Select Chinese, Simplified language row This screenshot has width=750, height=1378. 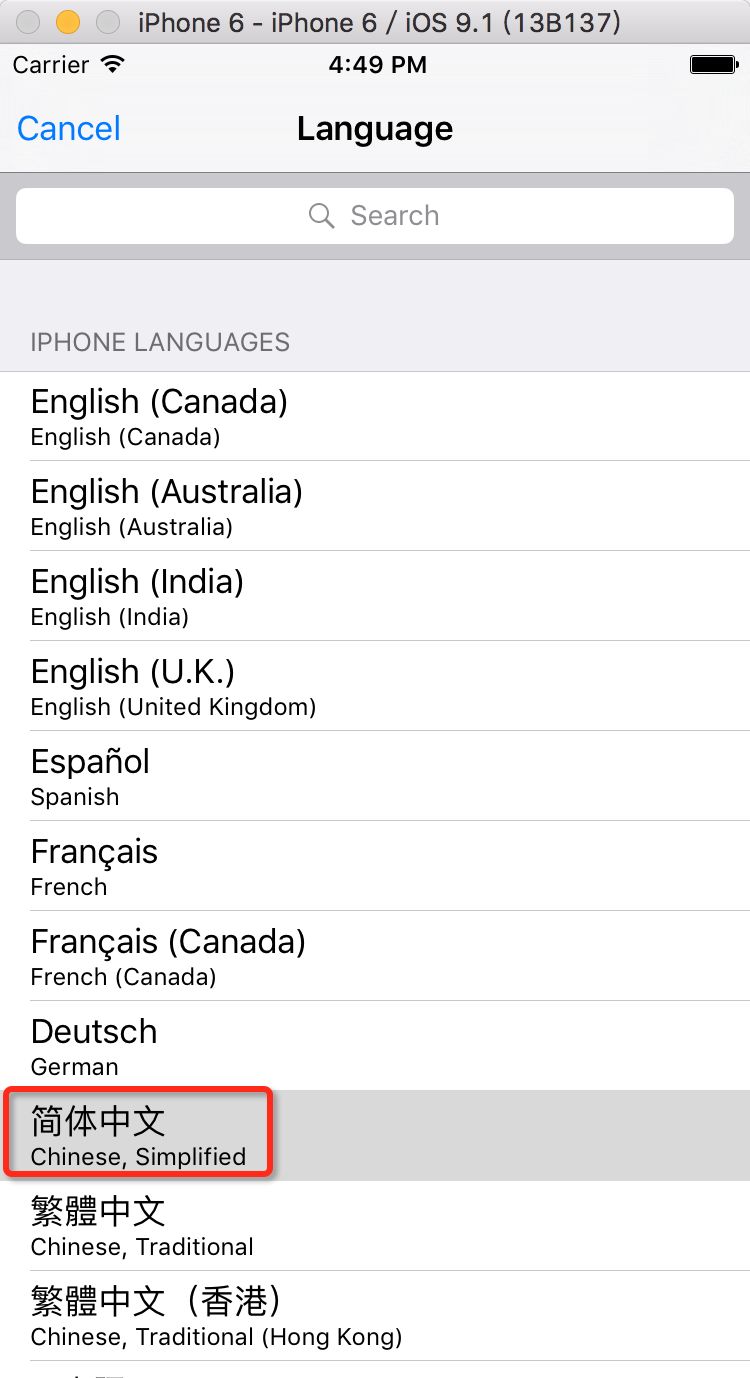click(x=375, y=1136)
